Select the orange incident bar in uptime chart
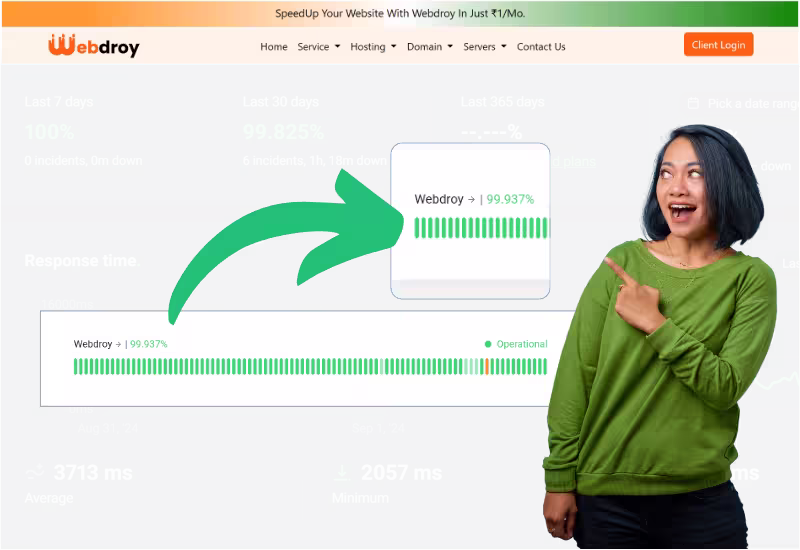Screen dimensions: 800x550 487,366
